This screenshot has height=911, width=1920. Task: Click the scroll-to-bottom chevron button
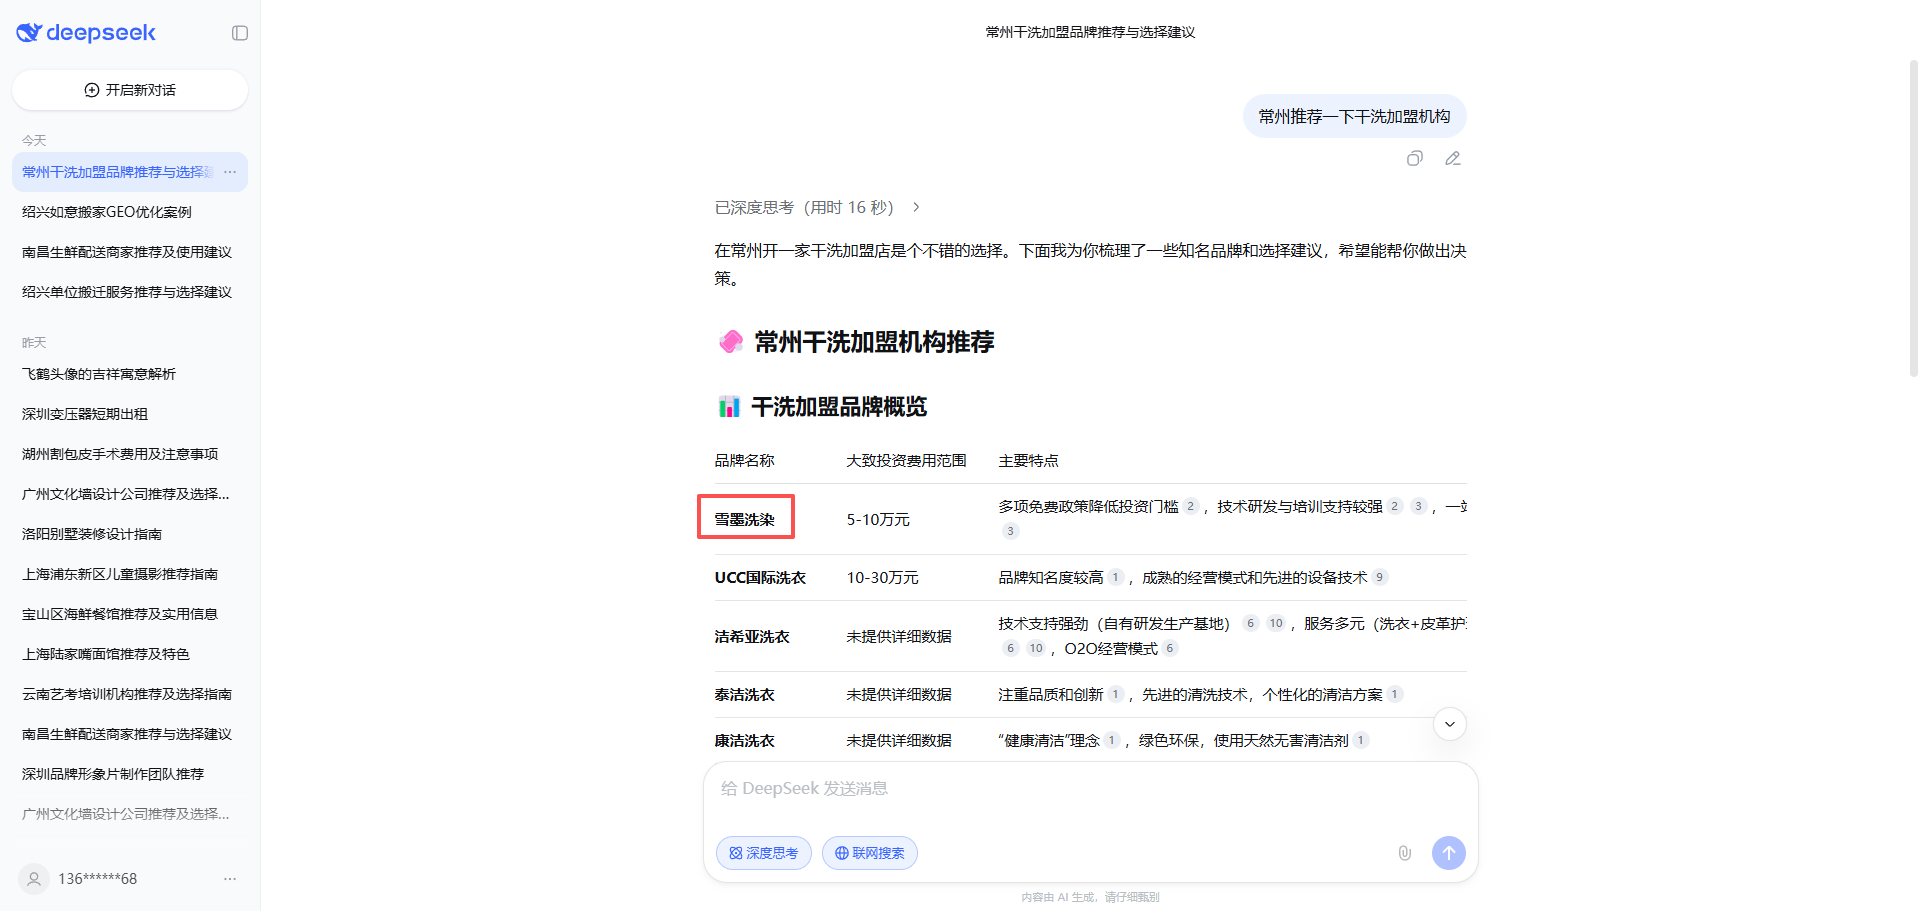tap(1449, 724)
